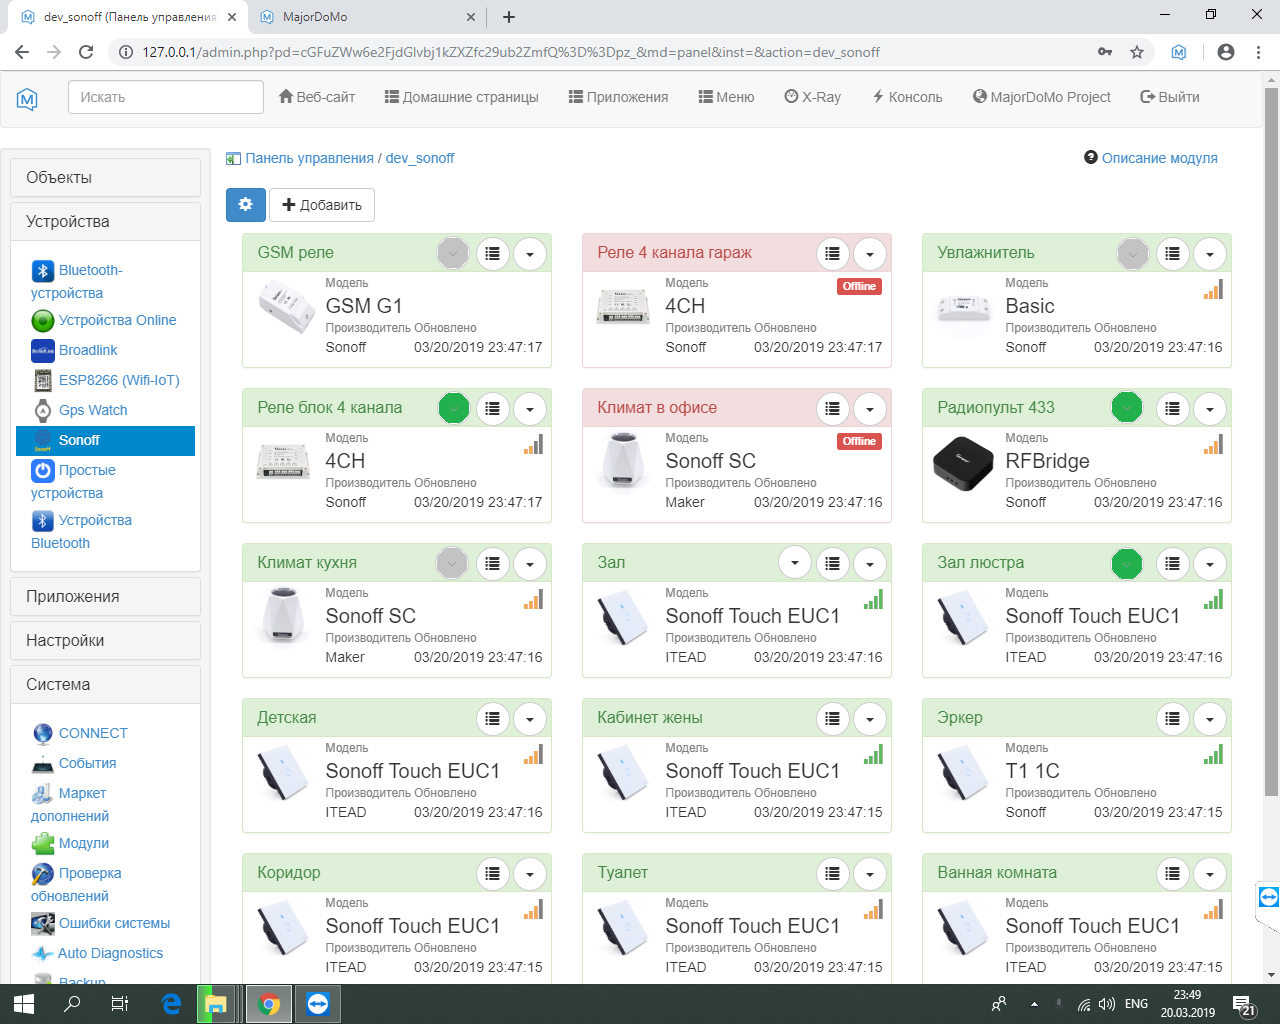Image resolution: width=1280 pixels, height=1024 pixels.
Task: Click list icon on Радиопульт 433 card
Action: (x=1172, y=408)
